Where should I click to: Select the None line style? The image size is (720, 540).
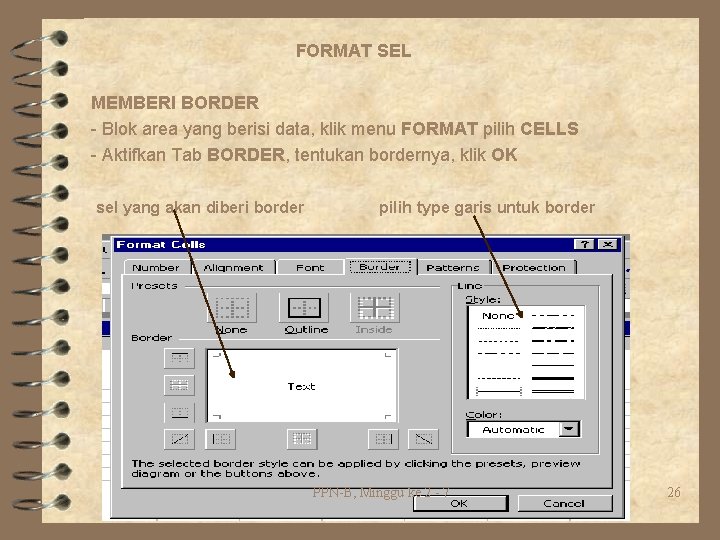click(x=498, y=316)
